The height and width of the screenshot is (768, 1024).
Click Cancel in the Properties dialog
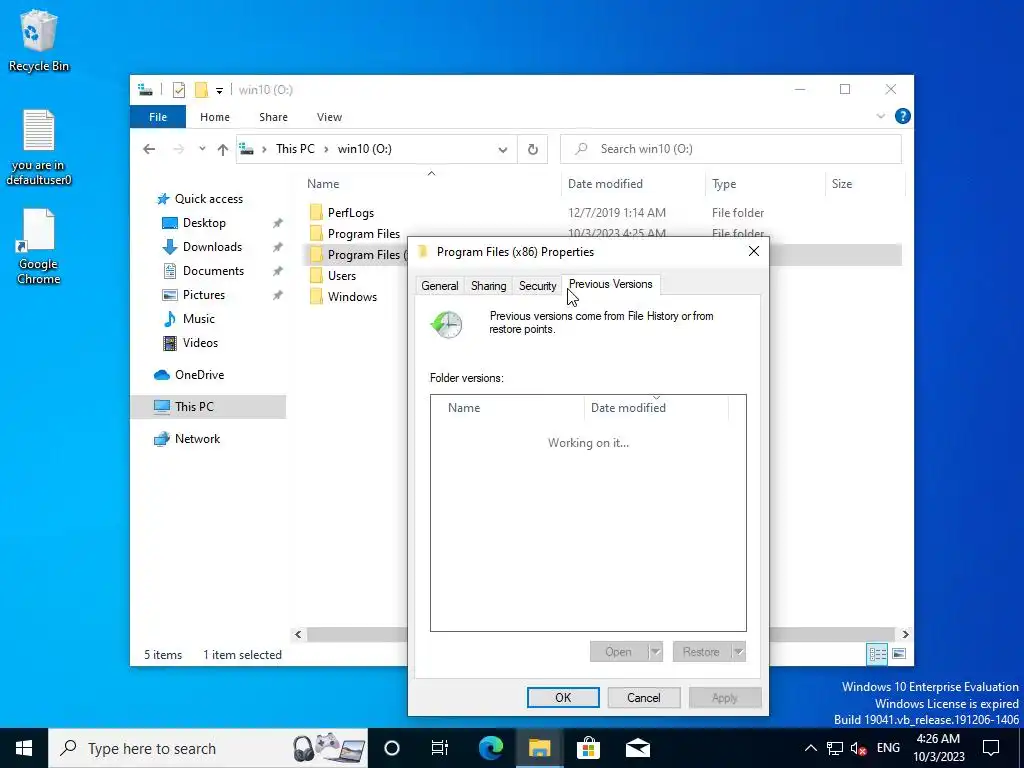click(644, 697)
